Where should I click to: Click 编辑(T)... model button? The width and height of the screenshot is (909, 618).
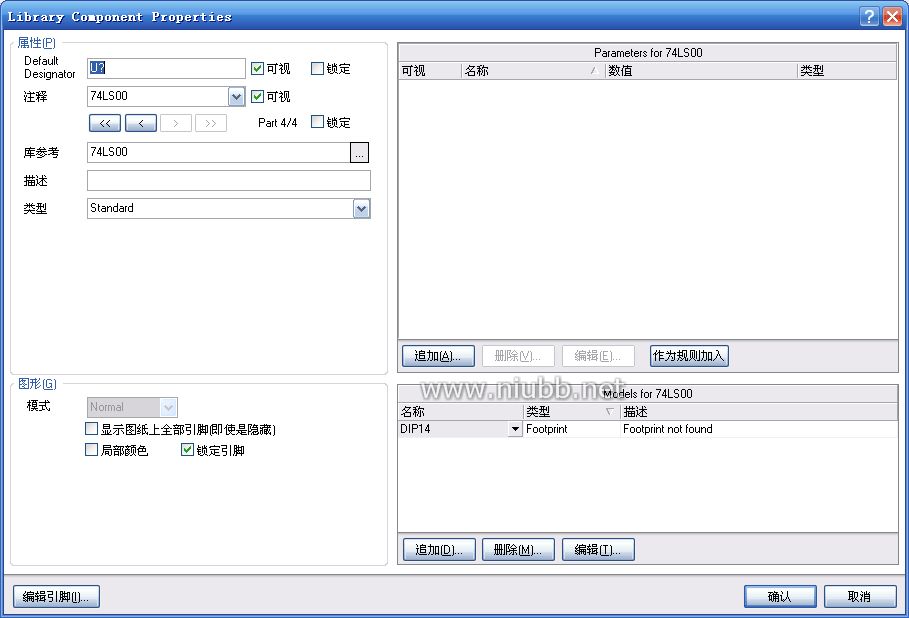[x=598, y=550]
